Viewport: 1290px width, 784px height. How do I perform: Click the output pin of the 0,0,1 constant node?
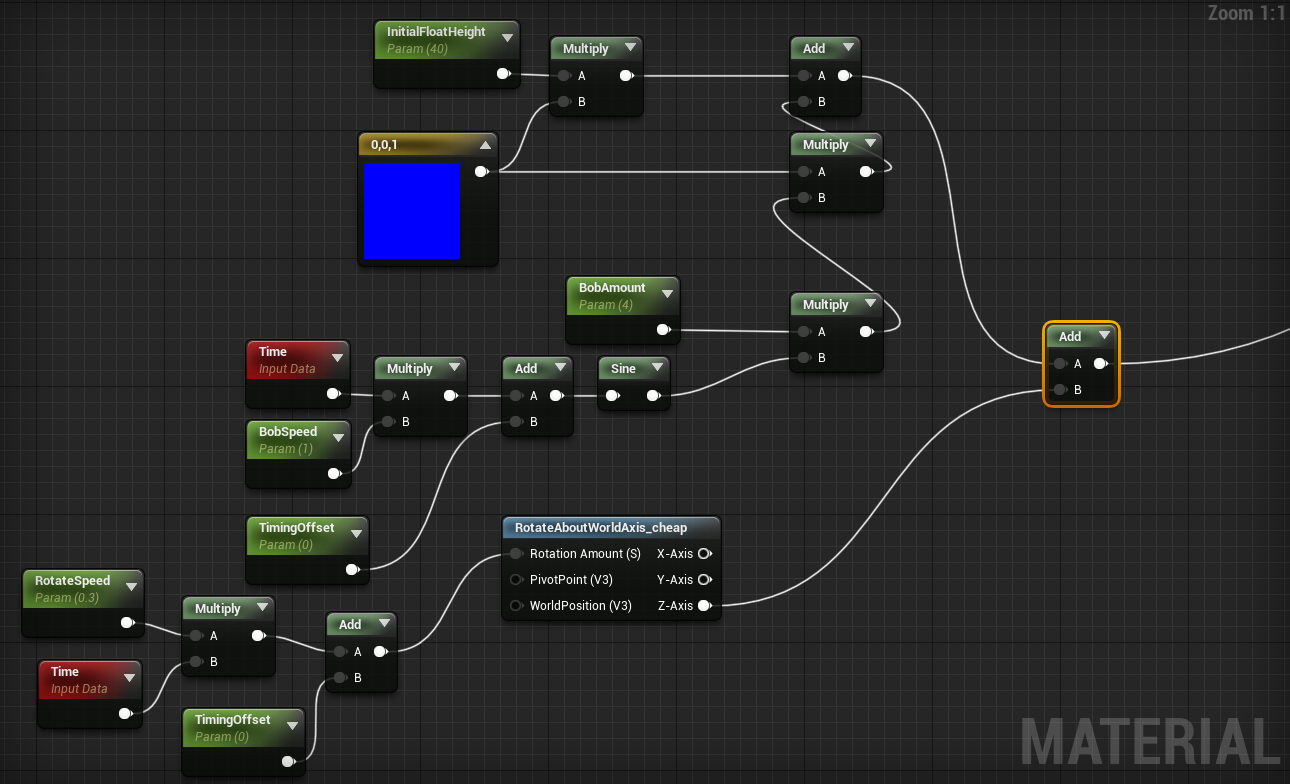coord(481,171)
